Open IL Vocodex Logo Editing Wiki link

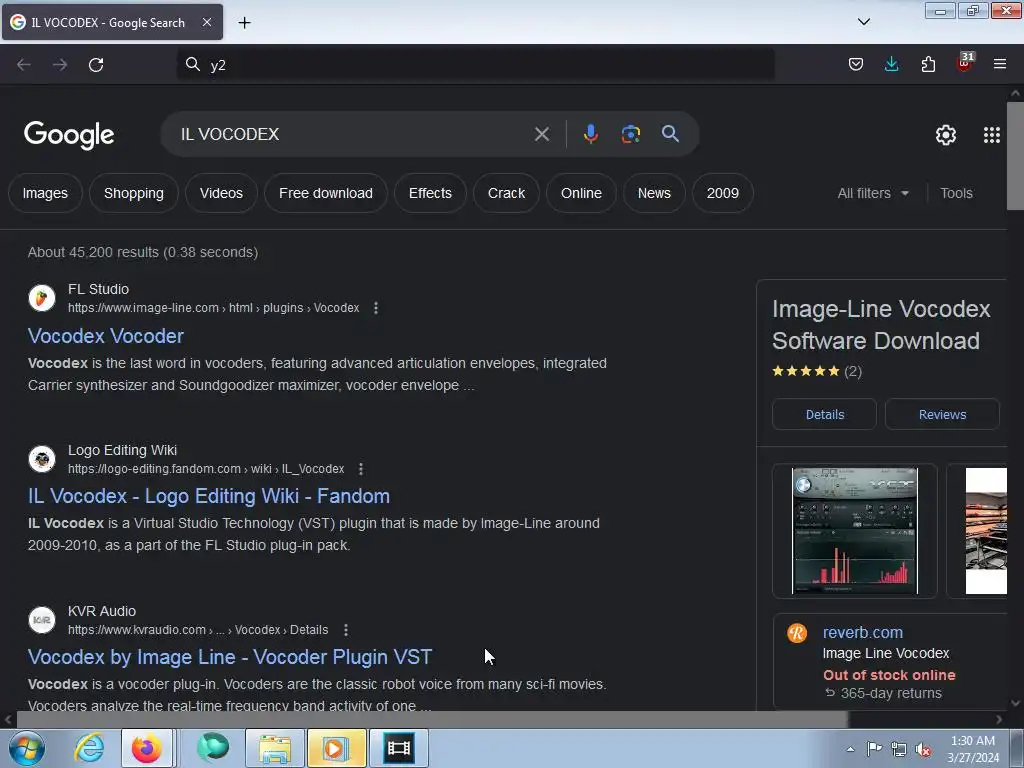[x=209, y=496]
